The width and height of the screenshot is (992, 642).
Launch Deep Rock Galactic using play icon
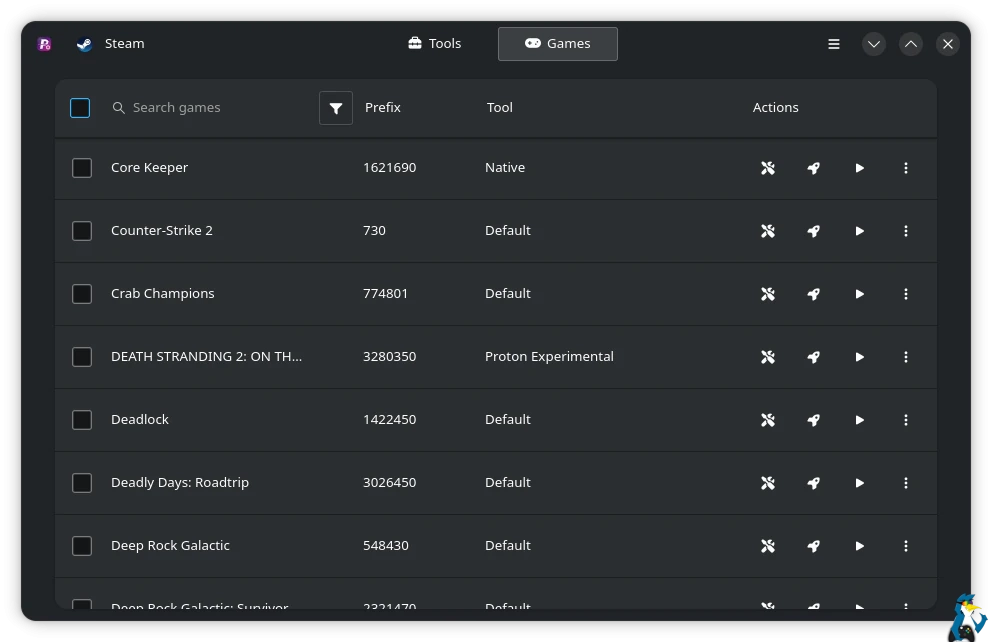(859, 545)
